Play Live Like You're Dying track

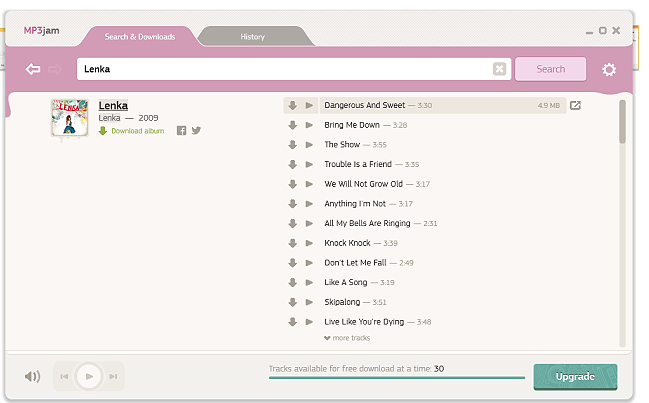coord(309,322)
